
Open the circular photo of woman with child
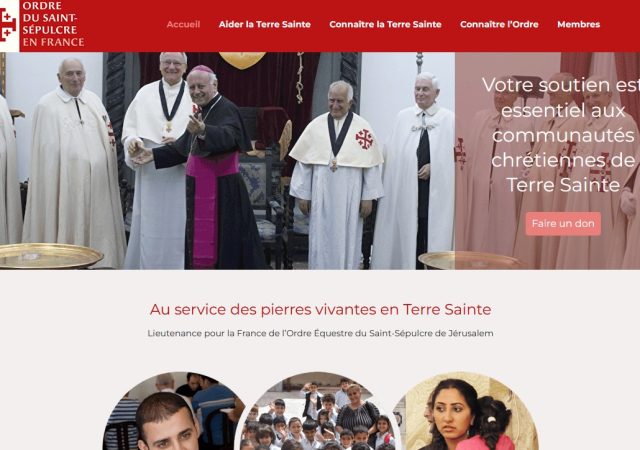464,411
